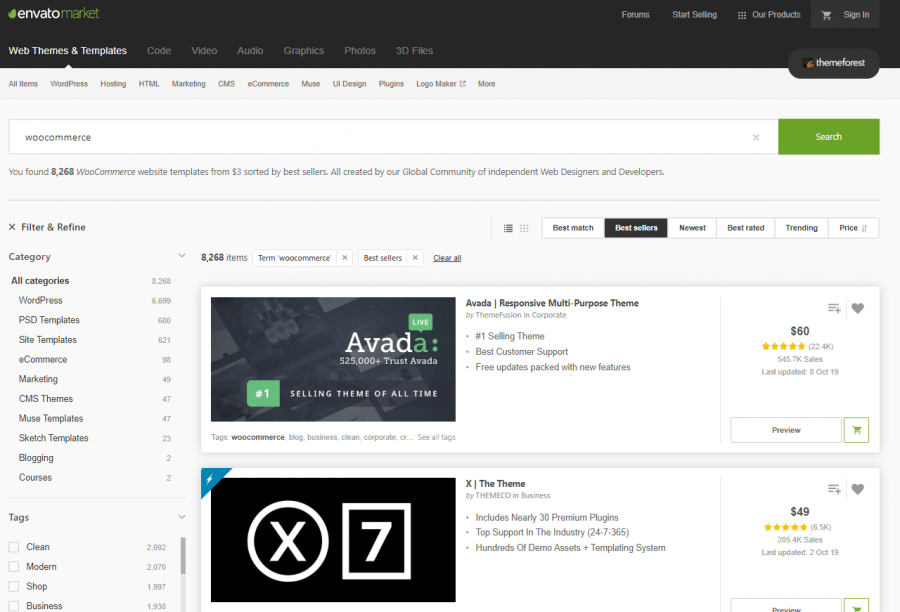Sort results by Price

[x=852, y=228]
